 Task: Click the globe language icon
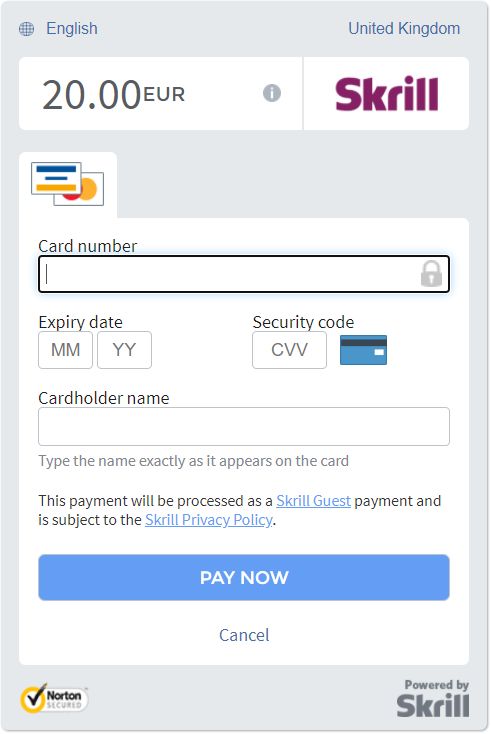(26, 29)
